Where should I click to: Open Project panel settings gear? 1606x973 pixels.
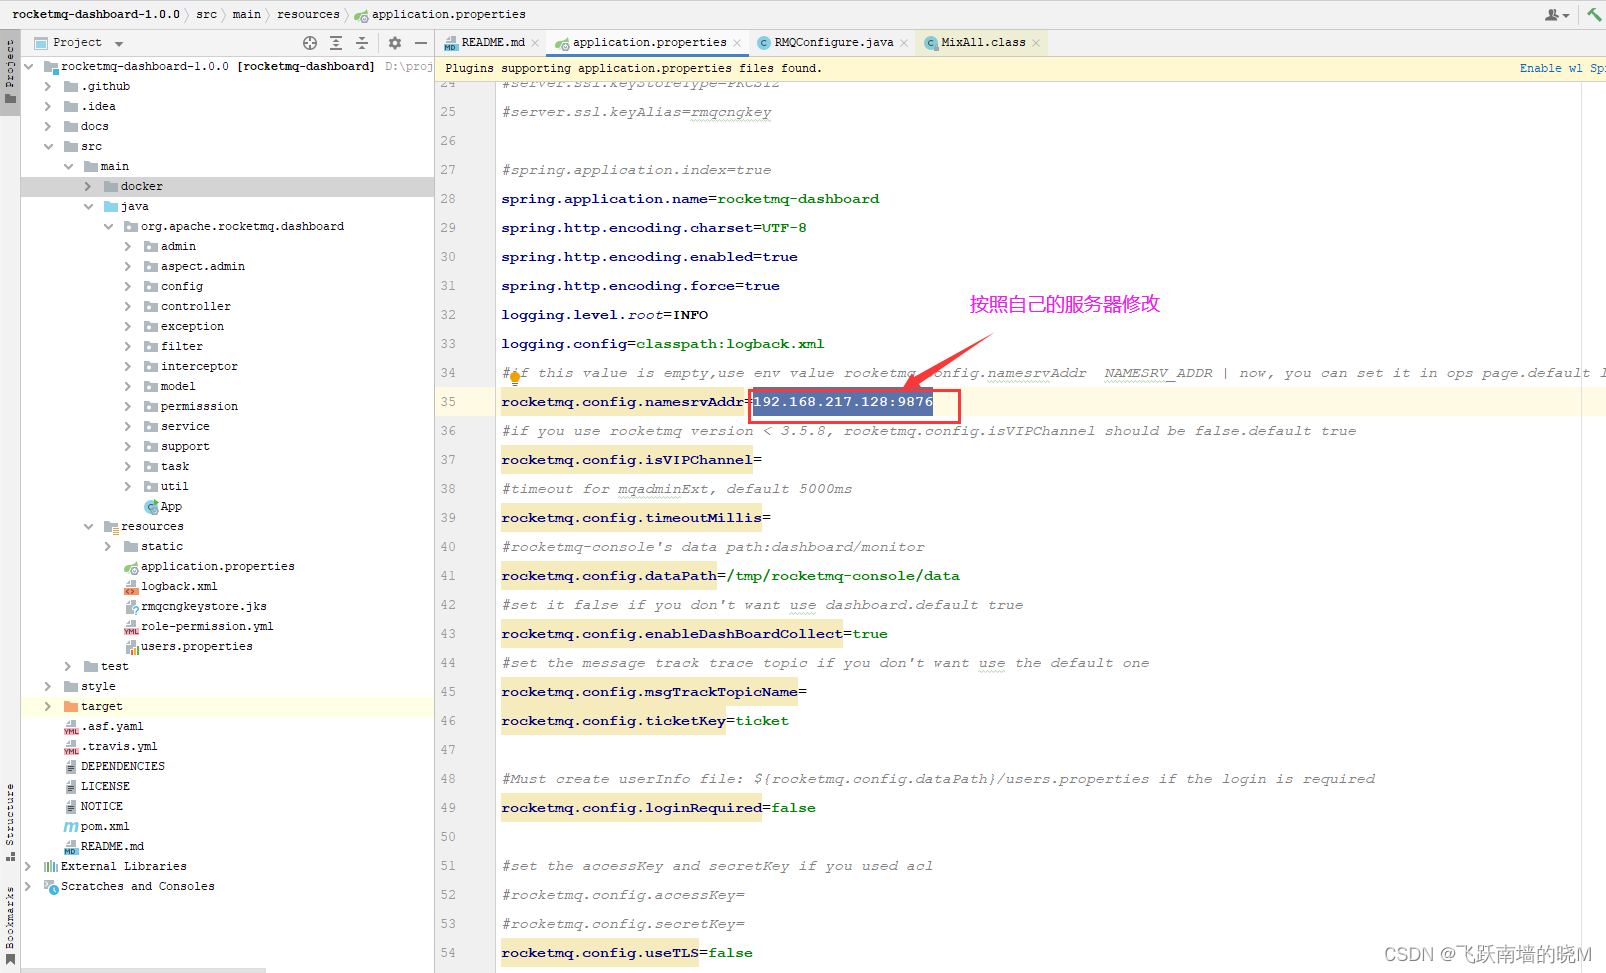tap(395, 43)
